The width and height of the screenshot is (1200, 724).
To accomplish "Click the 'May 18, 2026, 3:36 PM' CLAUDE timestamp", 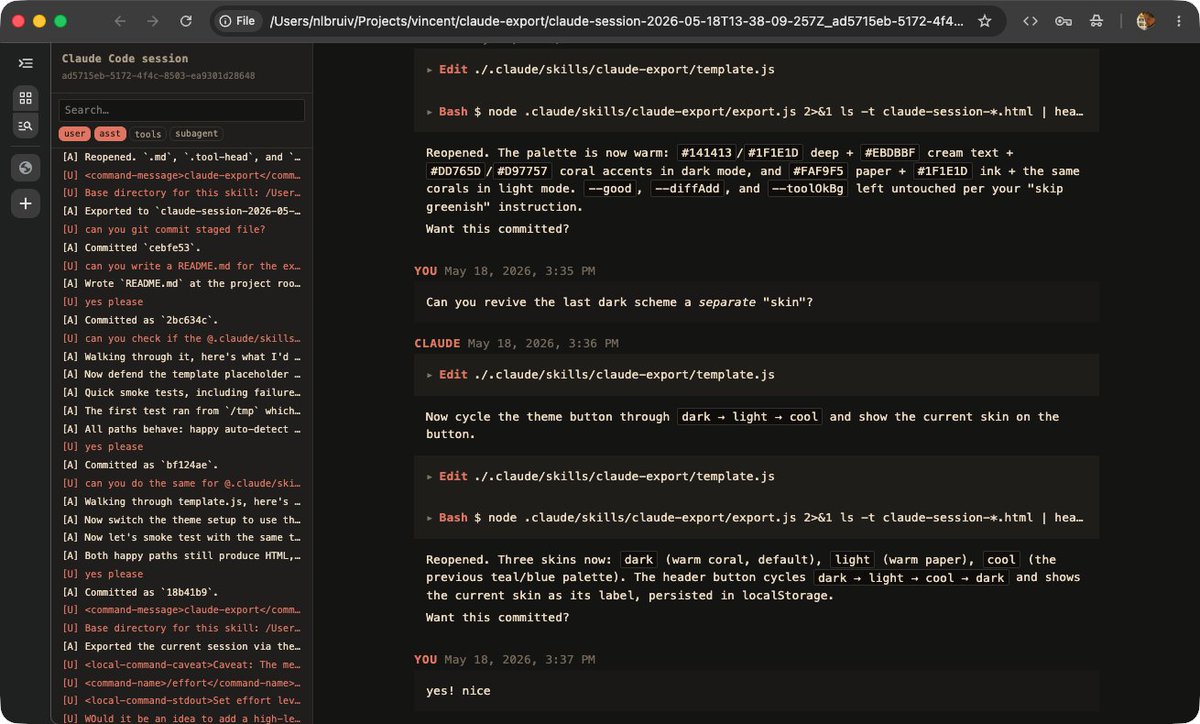I will point(543,343).
